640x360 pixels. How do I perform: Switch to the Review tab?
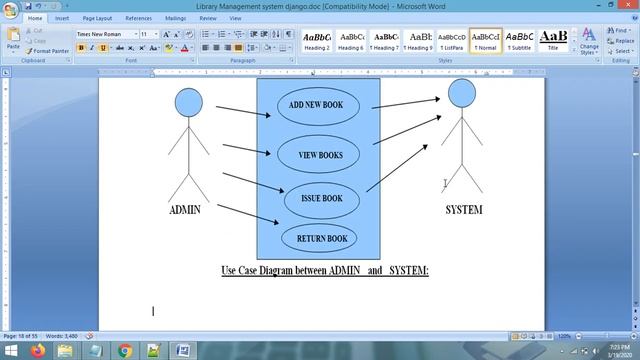[208, 18]
